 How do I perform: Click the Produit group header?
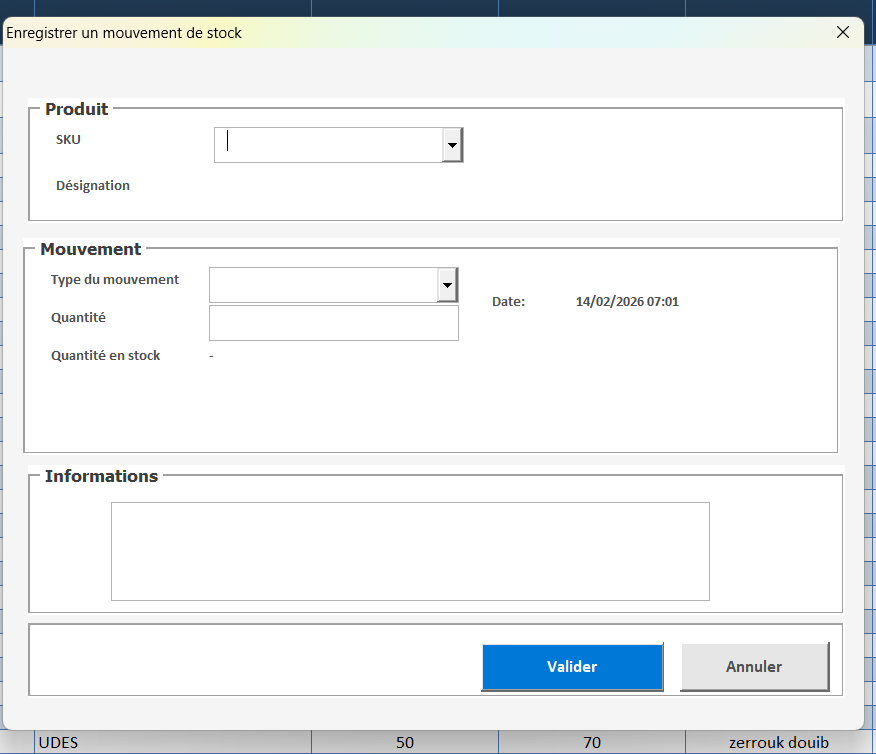pyautogui.click(x=76, y=109)
